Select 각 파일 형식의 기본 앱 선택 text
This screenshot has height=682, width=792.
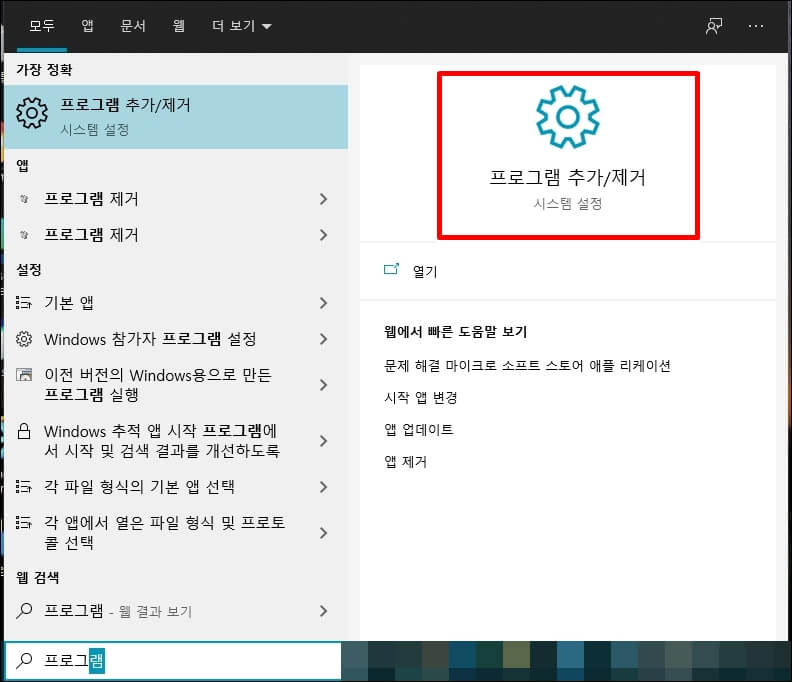(x=139, y=486)
